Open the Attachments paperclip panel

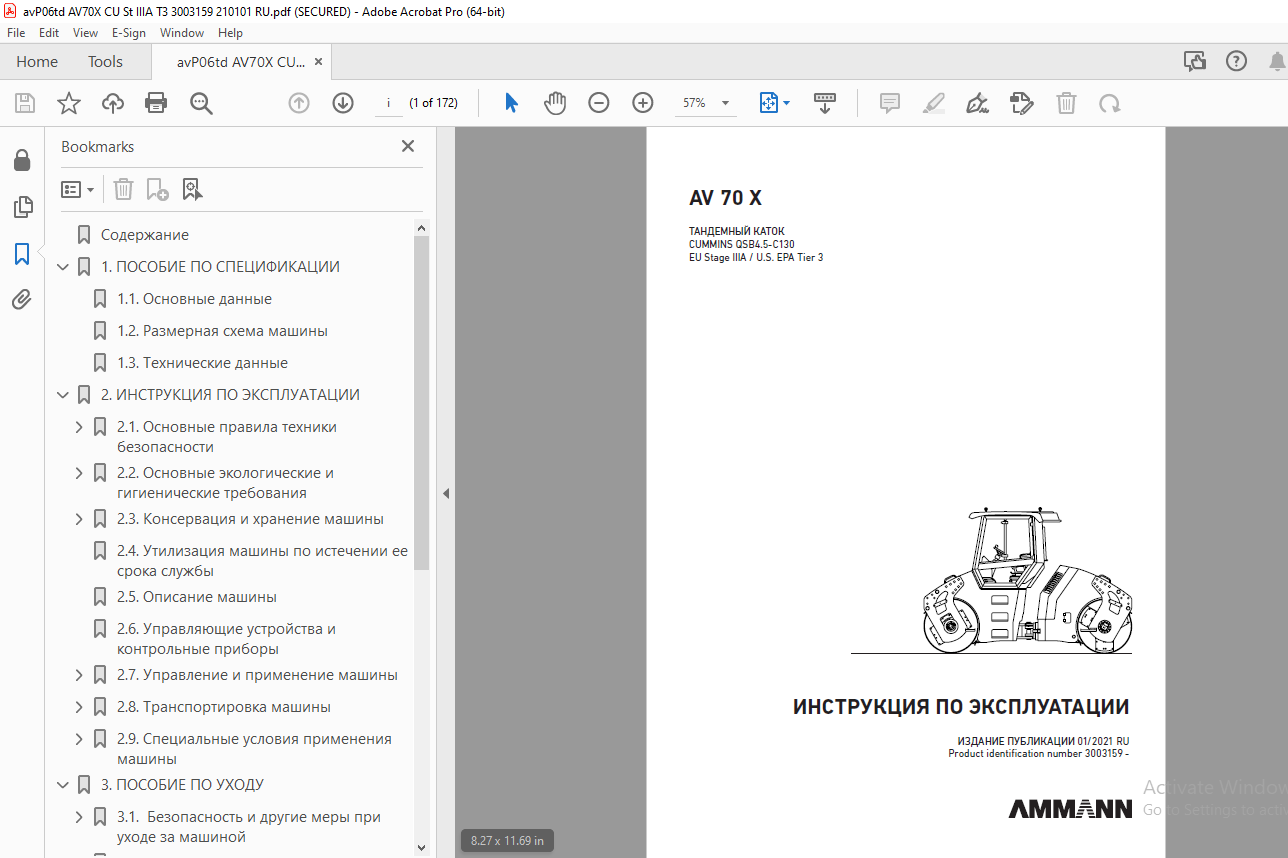(x=22, y=300)
